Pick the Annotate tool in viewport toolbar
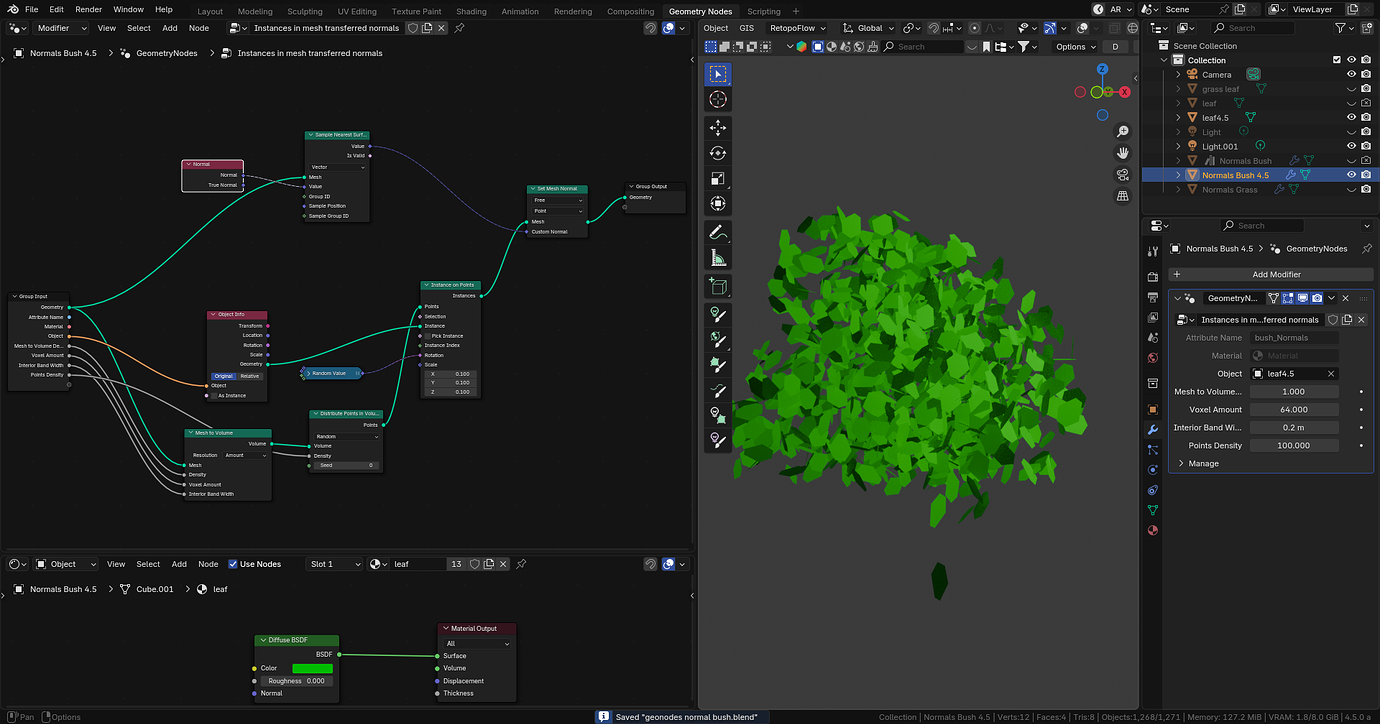The width and height of the screenshot is (1380, 724). click(717, 232)
